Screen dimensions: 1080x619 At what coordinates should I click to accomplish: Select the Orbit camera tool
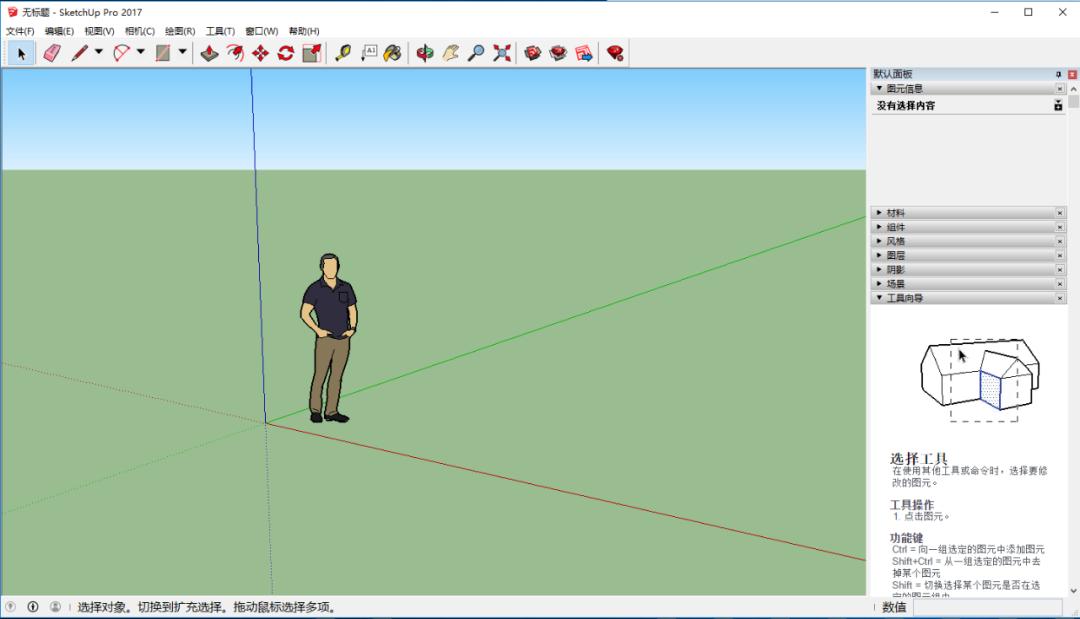(424, 54)
